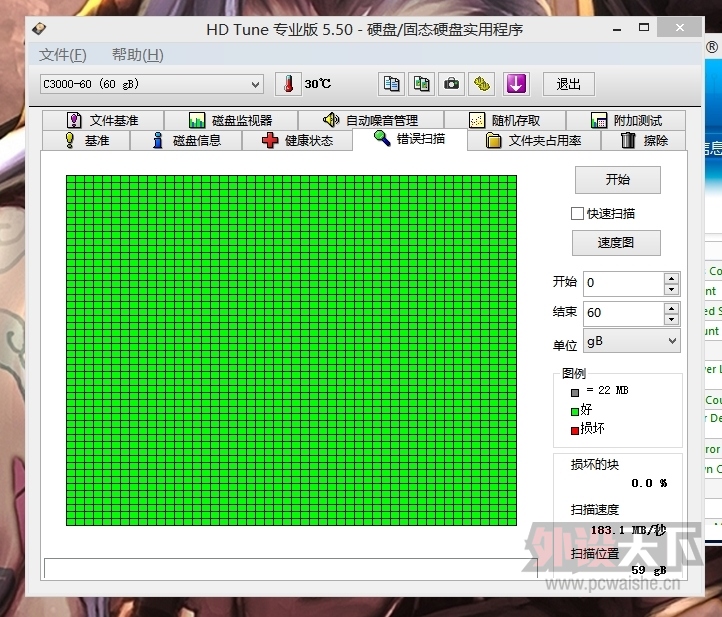Click the 0.0 % damaged blocks value

click(x=649, y=483)
